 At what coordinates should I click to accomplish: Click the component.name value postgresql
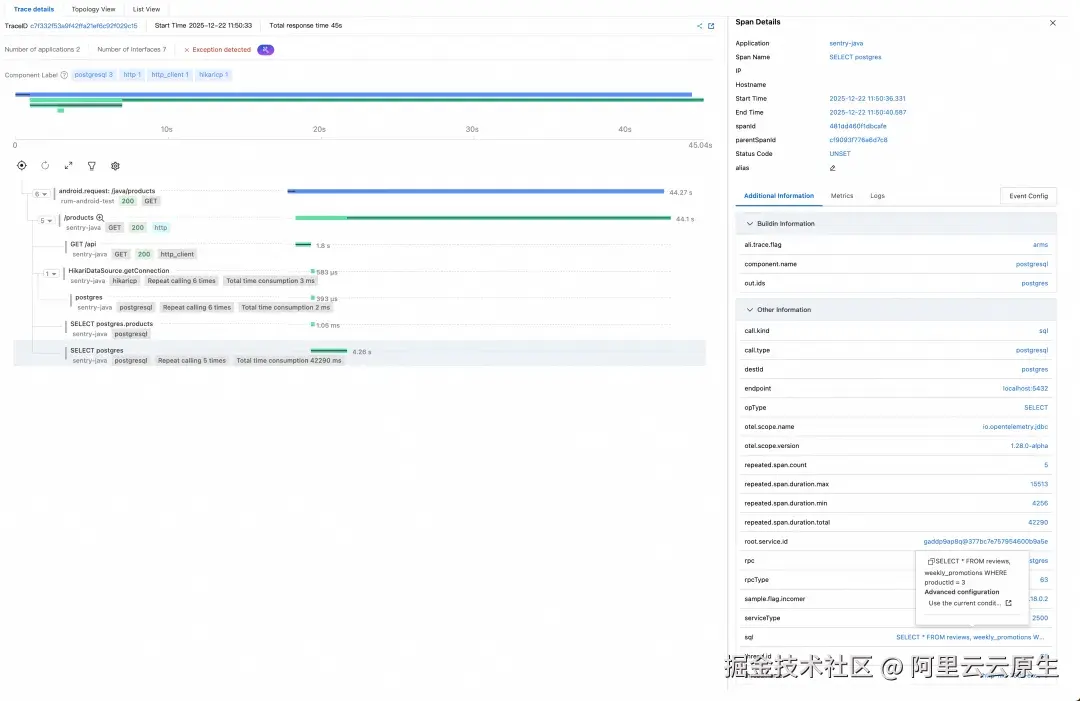coord(1032,264)
